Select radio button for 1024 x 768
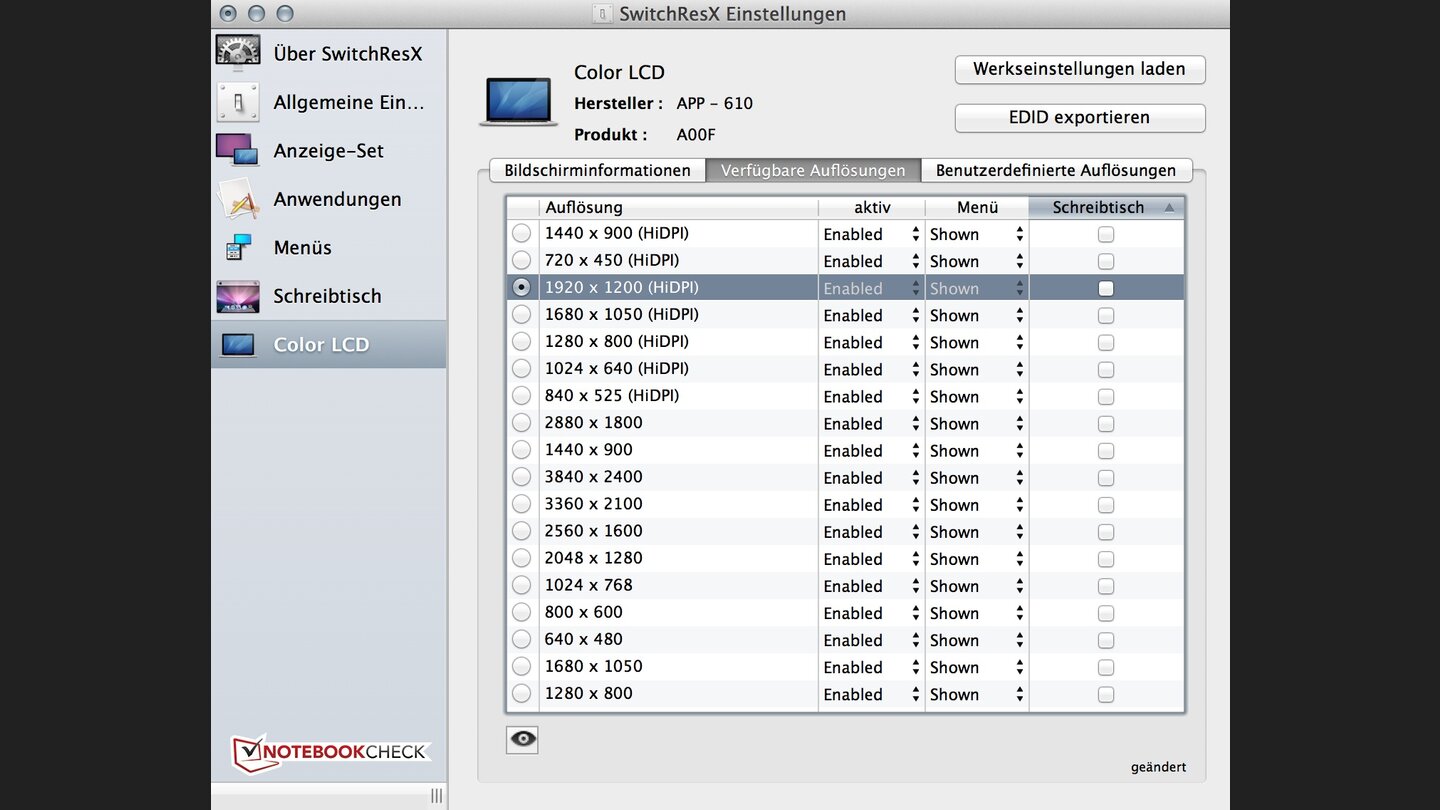Image resolution: width=1440 pixels, height=810 pixels. [521, 584]
